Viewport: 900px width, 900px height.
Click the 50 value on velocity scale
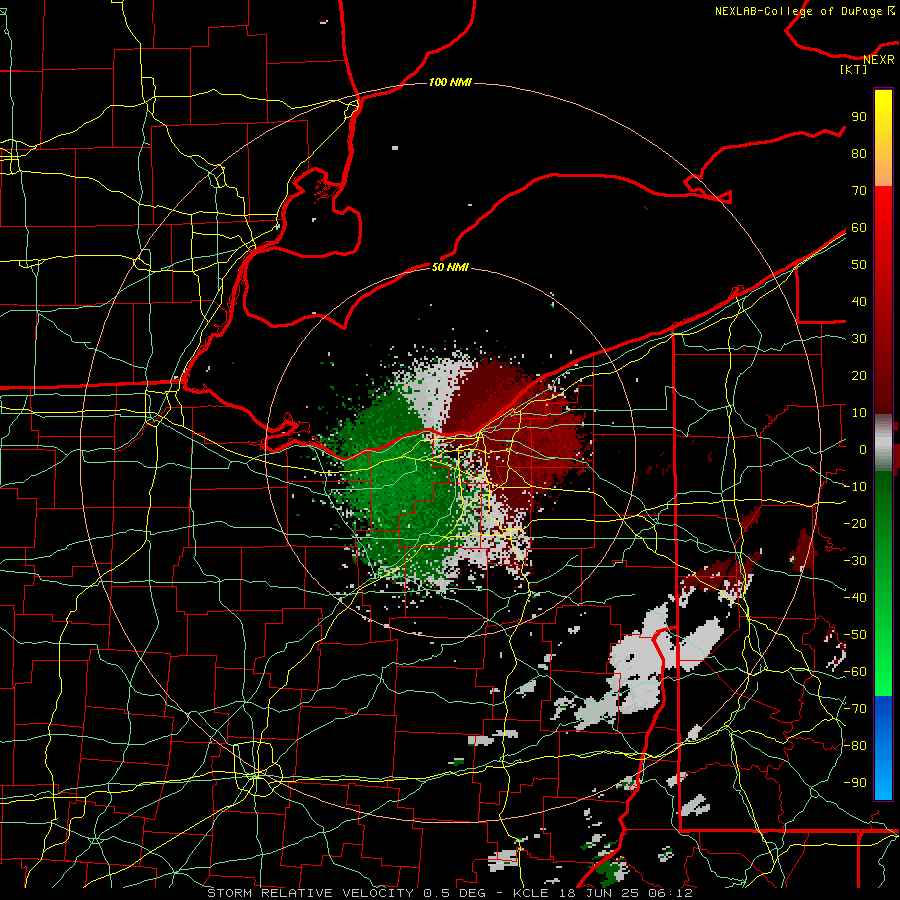pos(859,265)
